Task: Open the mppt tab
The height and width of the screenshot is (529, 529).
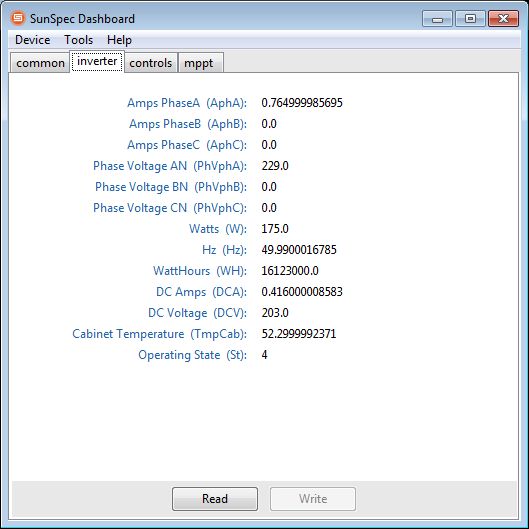Action: [x=200, y=63]
